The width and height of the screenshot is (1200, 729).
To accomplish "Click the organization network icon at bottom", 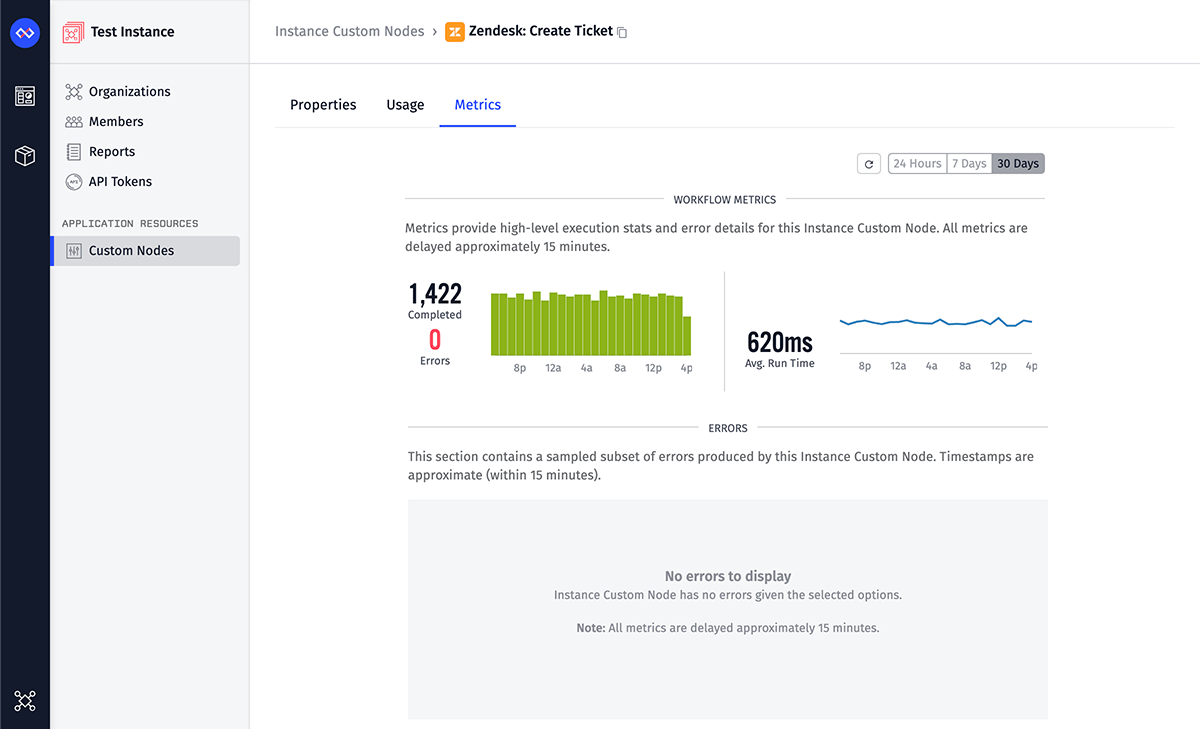I will 25,701.
